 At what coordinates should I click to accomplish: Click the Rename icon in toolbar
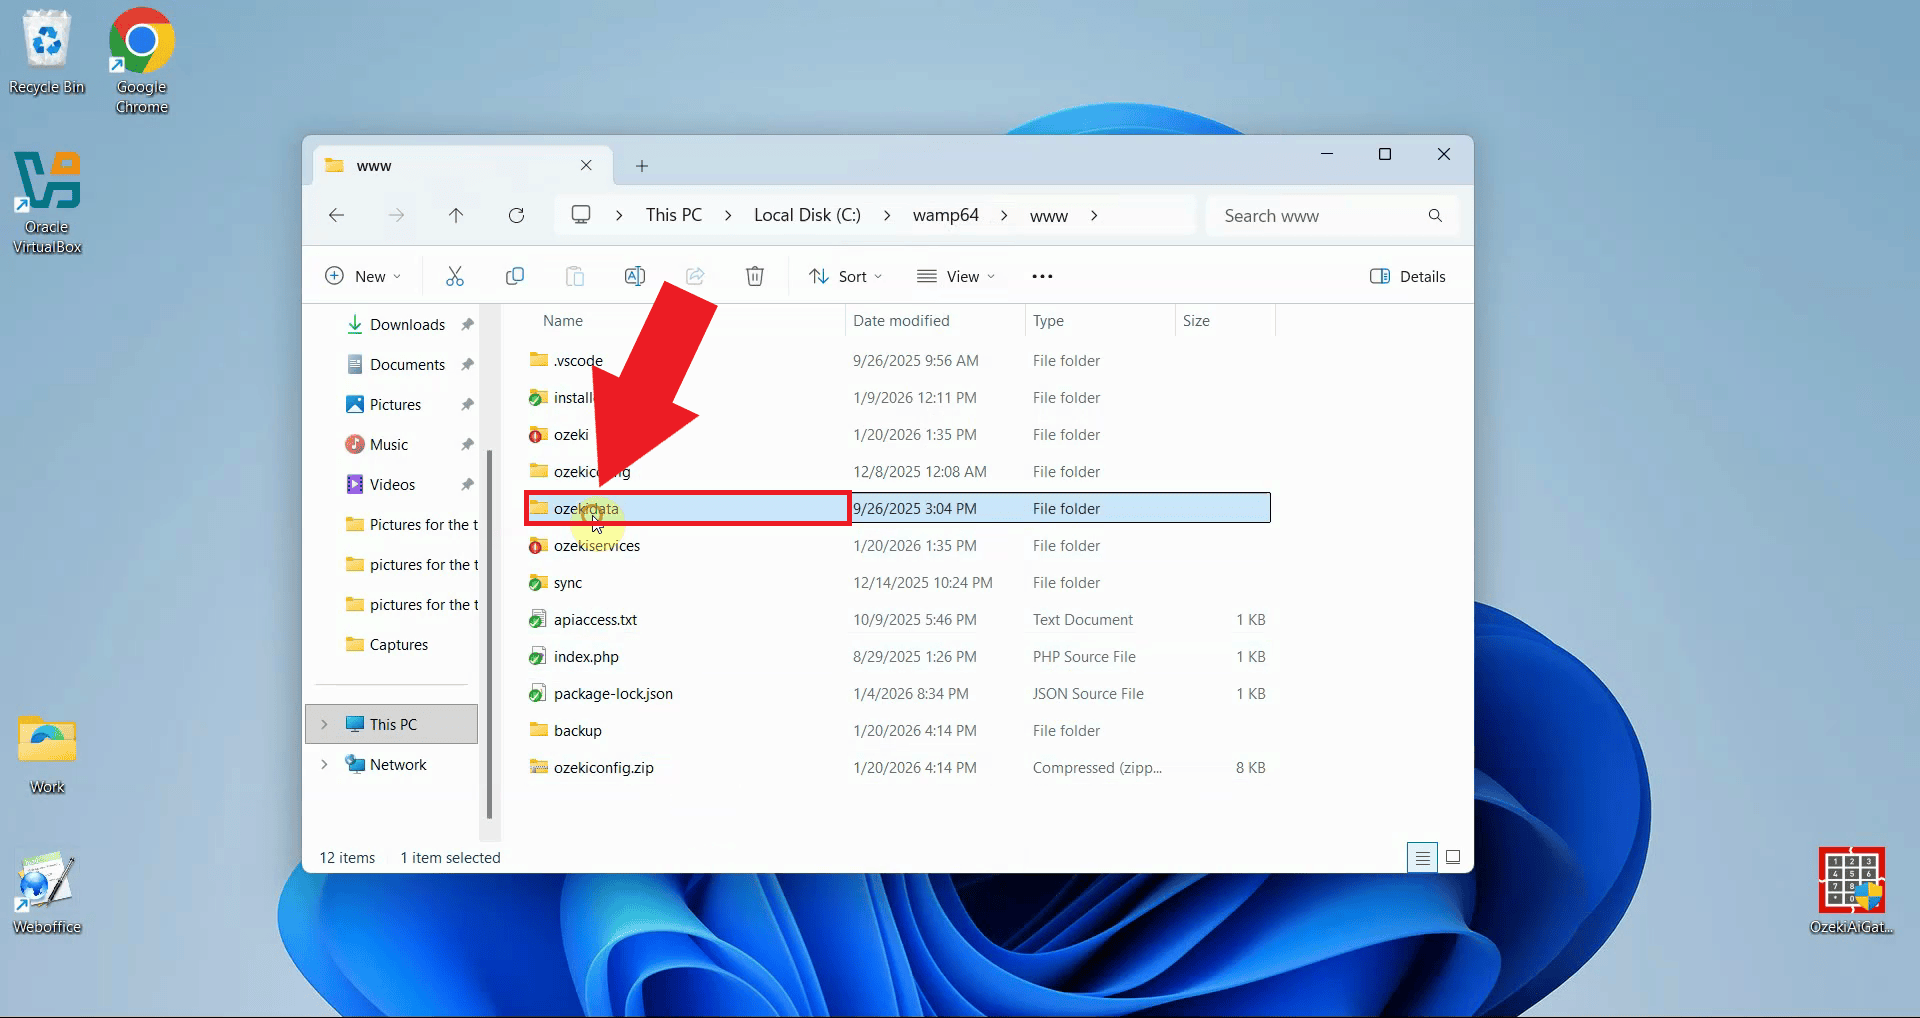pyautogui.click(x=635, y=276)
